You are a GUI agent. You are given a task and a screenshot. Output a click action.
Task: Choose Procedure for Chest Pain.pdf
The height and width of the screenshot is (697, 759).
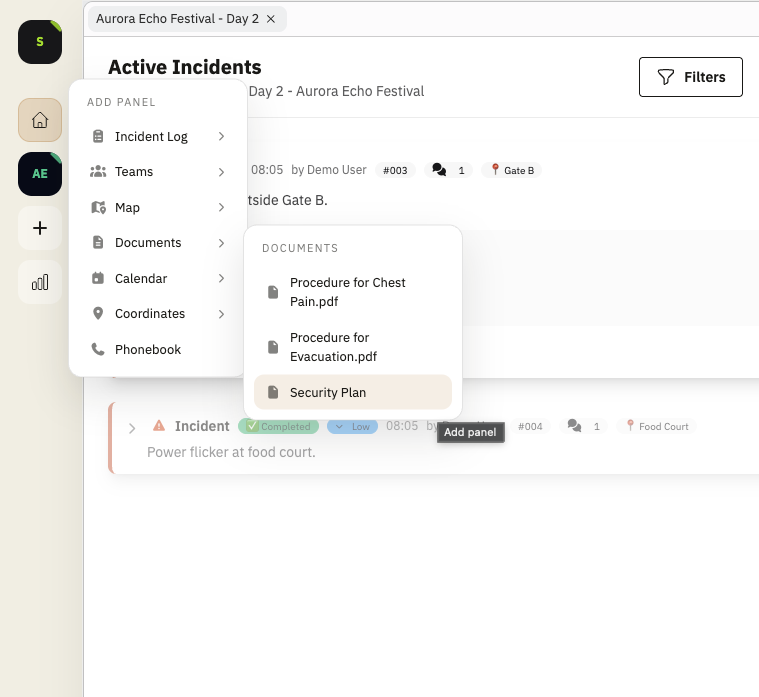353,292
